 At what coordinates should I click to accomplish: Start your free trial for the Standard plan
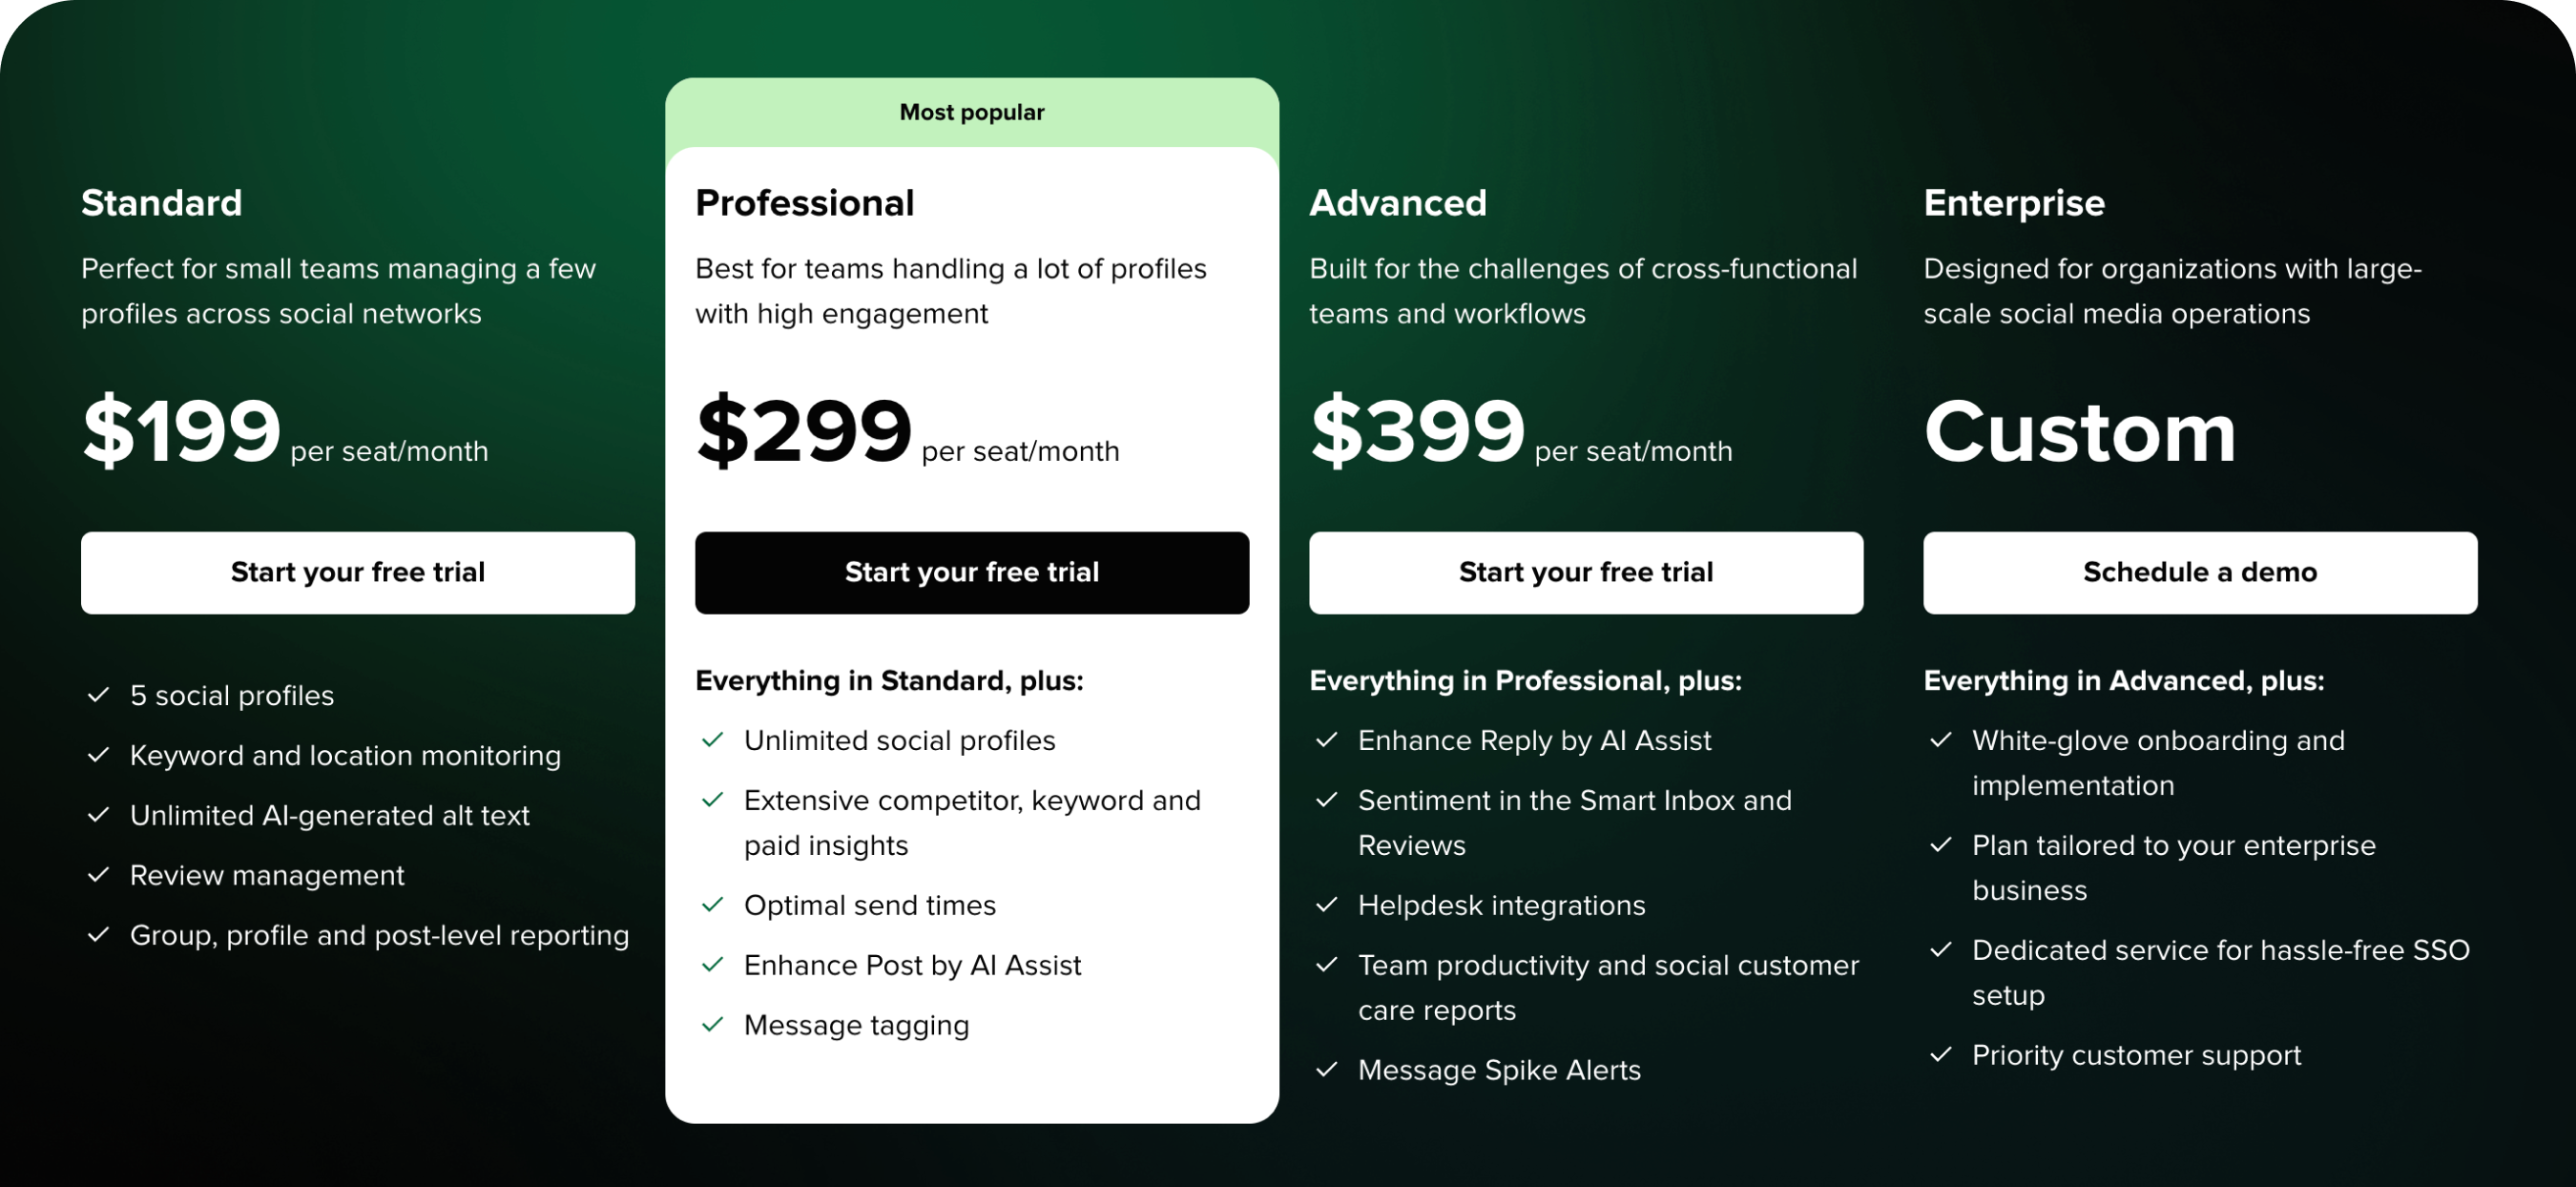[x=358, y=572]
